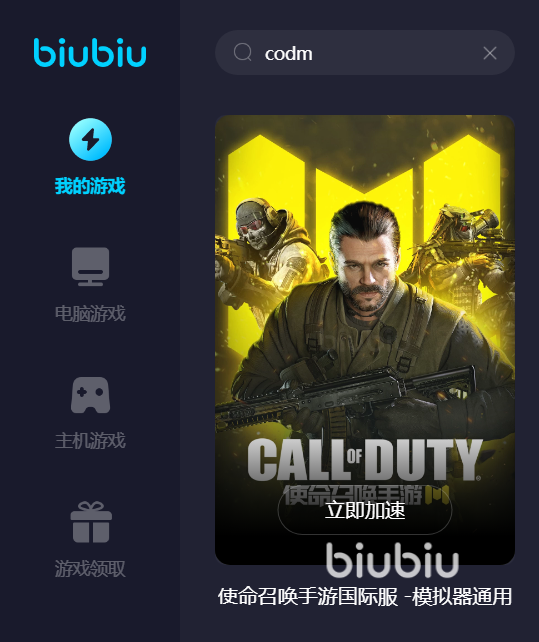Open the gift box rewards icon
The height and width of the screenshot is (642, 539).
(x=91, y=522)
